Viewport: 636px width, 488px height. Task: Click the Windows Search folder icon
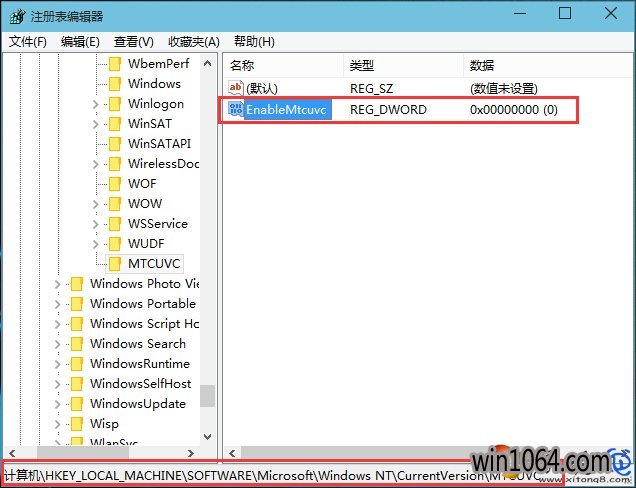(x=77, y=344)
